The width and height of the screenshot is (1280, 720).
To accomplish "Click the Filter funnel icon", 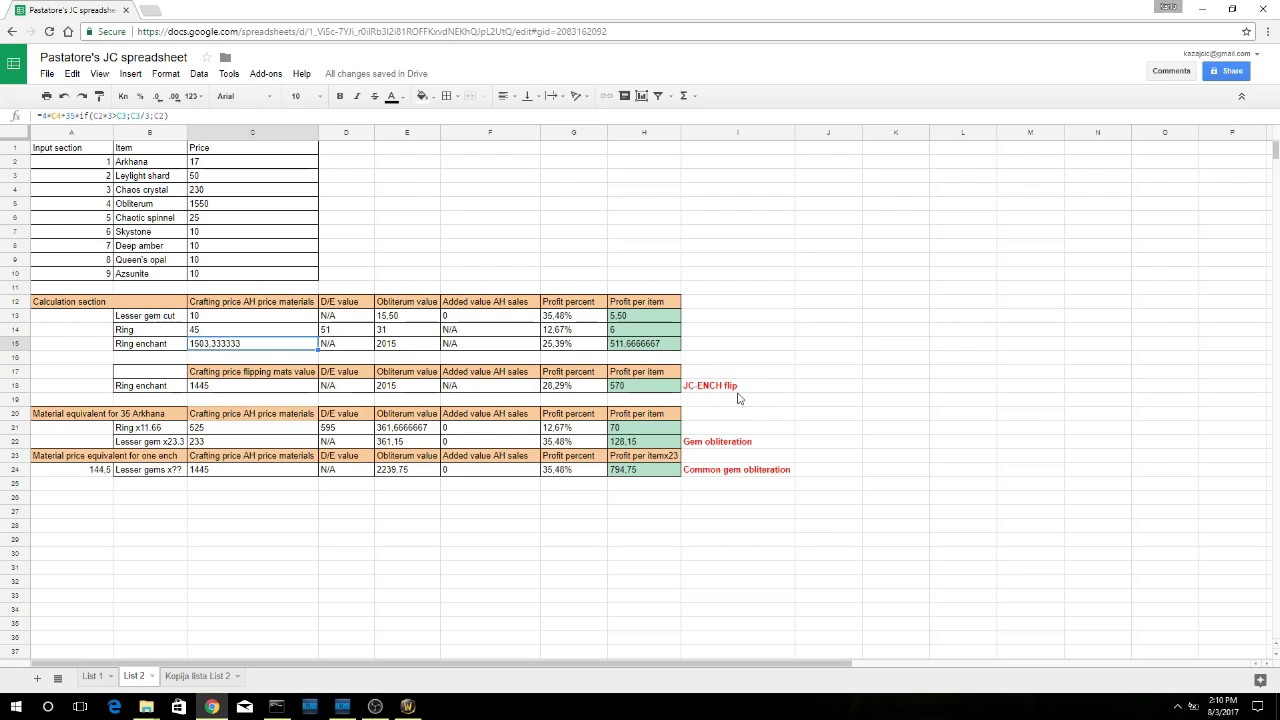I will click(x=660, y=96).
